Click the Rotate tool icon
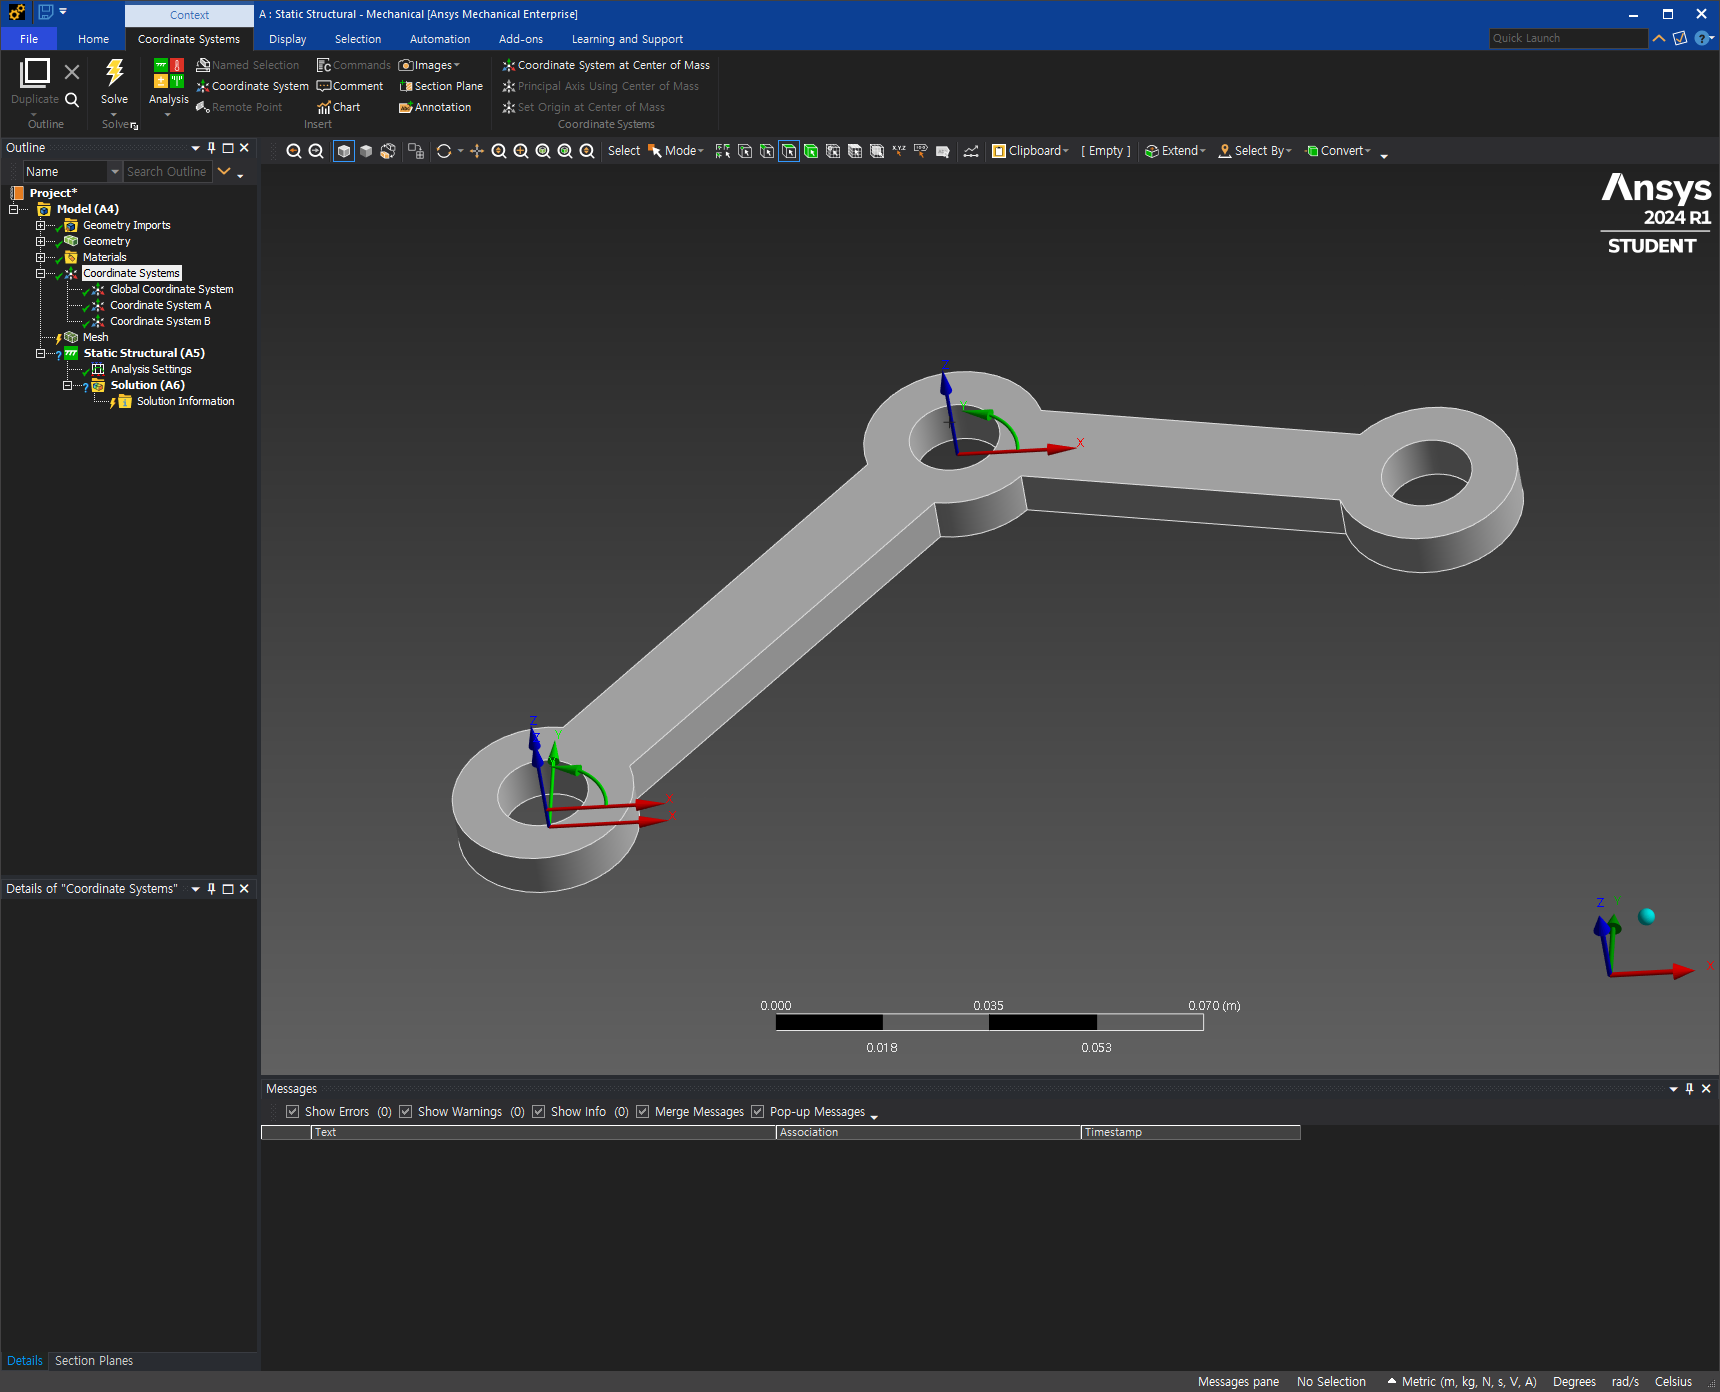Viewport: 1720px width, 1392px height. [444, 151]
